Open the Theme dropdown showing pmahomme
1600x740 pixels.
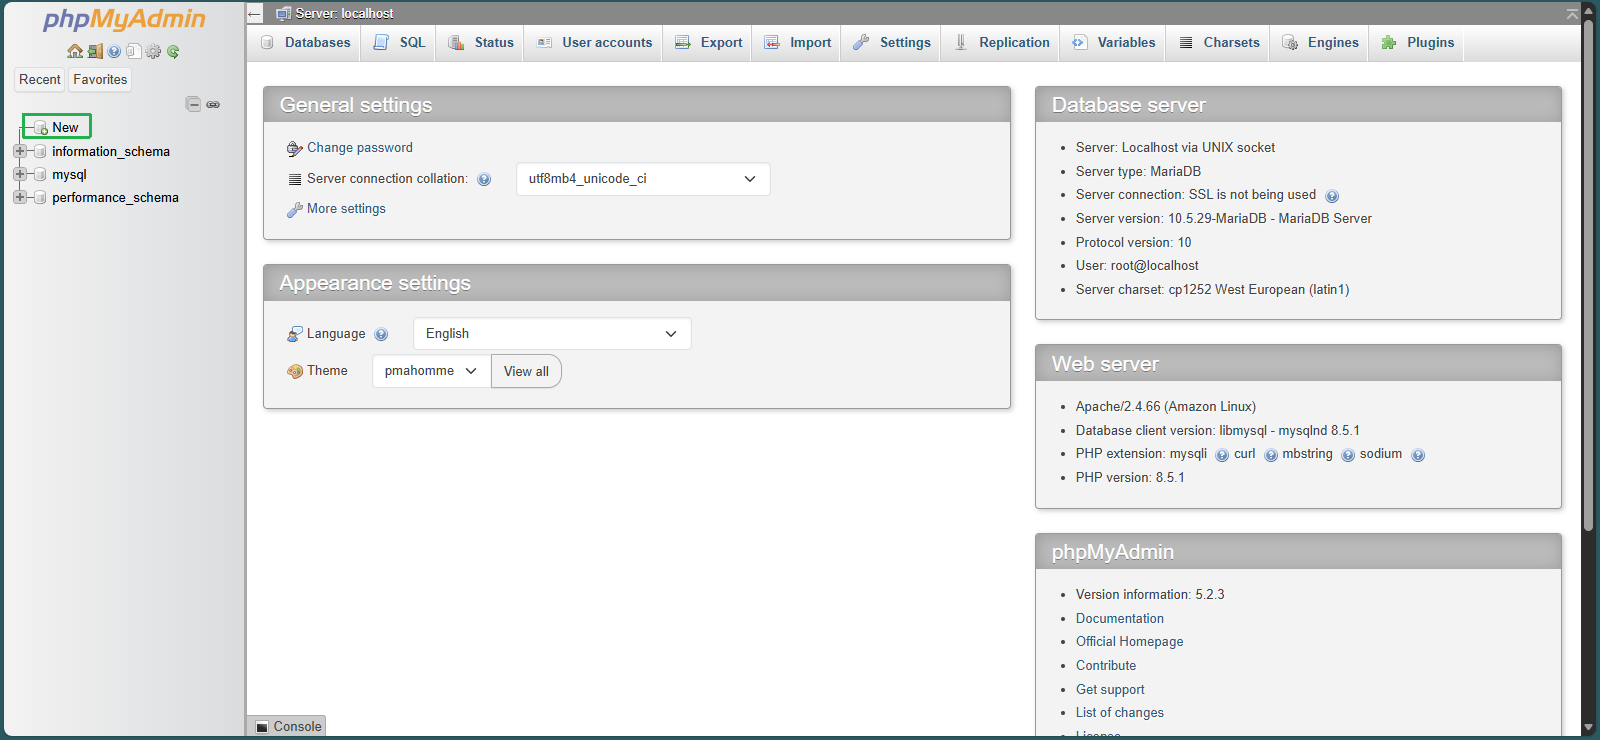tap(431, 371)
